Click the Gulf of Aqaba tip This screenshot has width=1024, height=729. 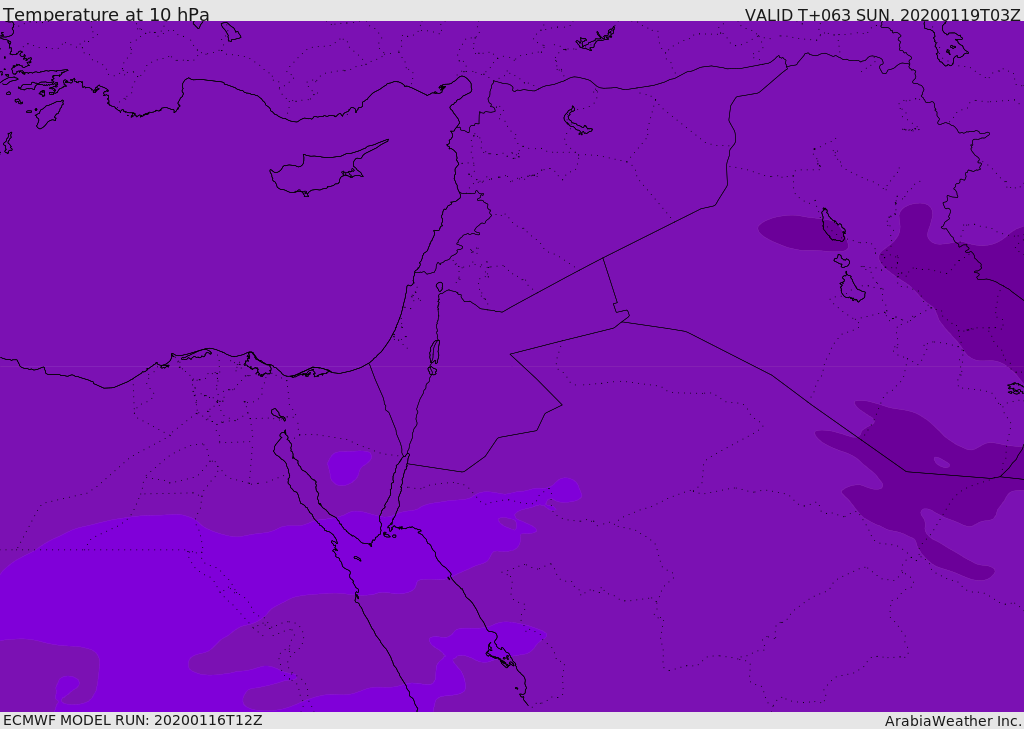tap(406, 457)
